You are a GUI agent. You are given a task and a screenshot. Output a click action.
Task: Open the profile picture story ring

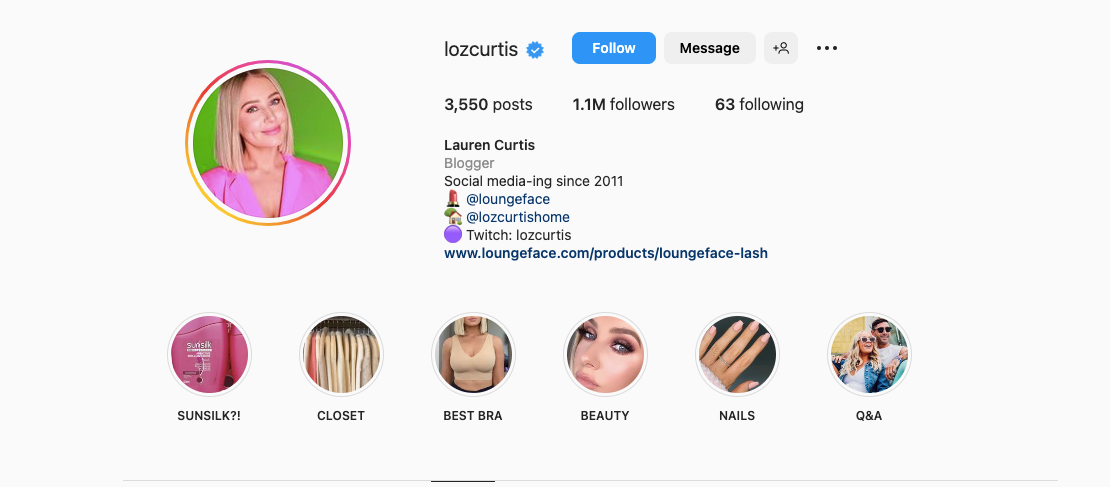tap(268, 143)
